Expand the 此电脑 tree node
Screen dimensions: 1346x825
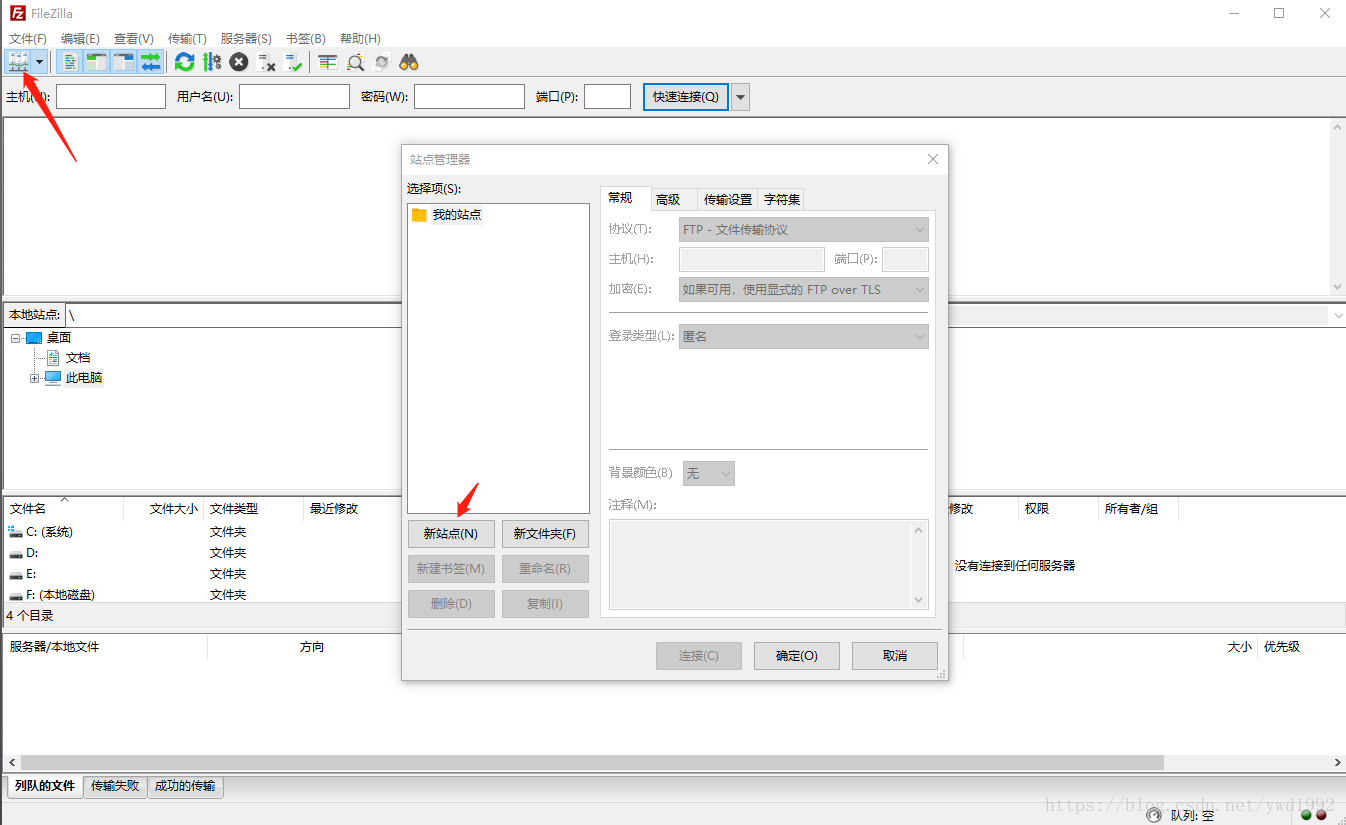click(x=35, y=378)
